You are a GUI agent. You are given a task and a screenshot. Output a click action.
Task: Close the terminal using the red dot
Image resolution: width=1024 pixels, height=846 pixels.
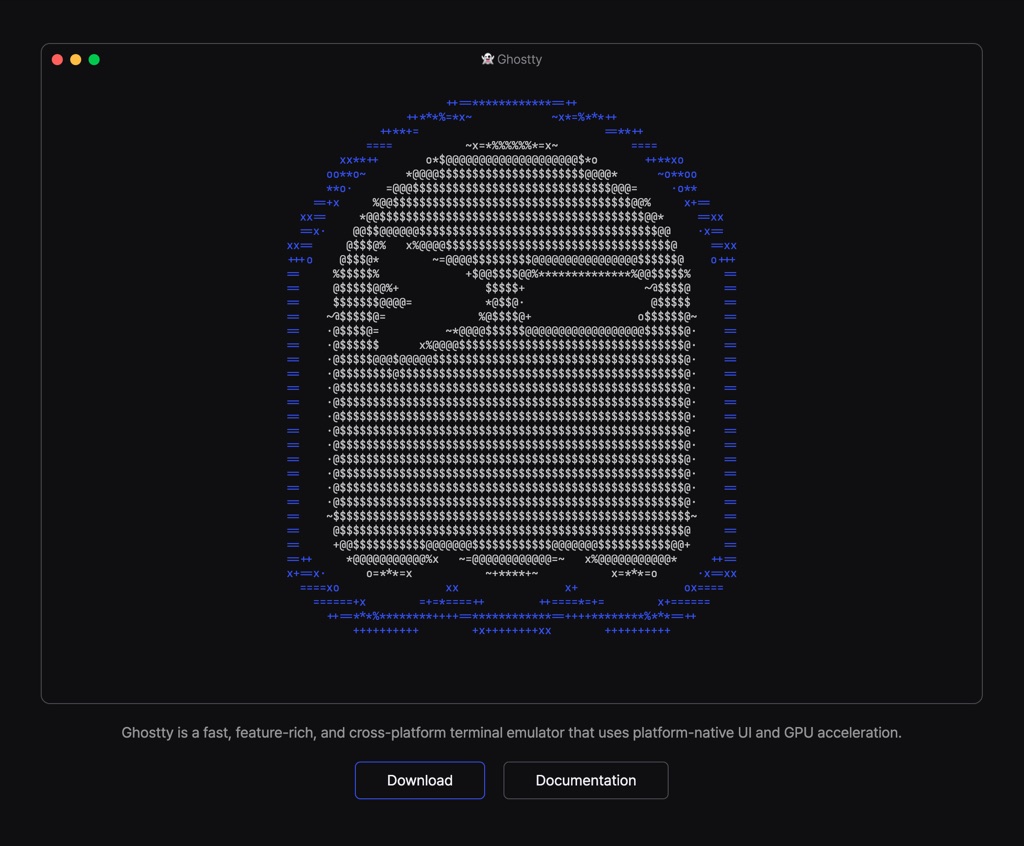point(57,59)
